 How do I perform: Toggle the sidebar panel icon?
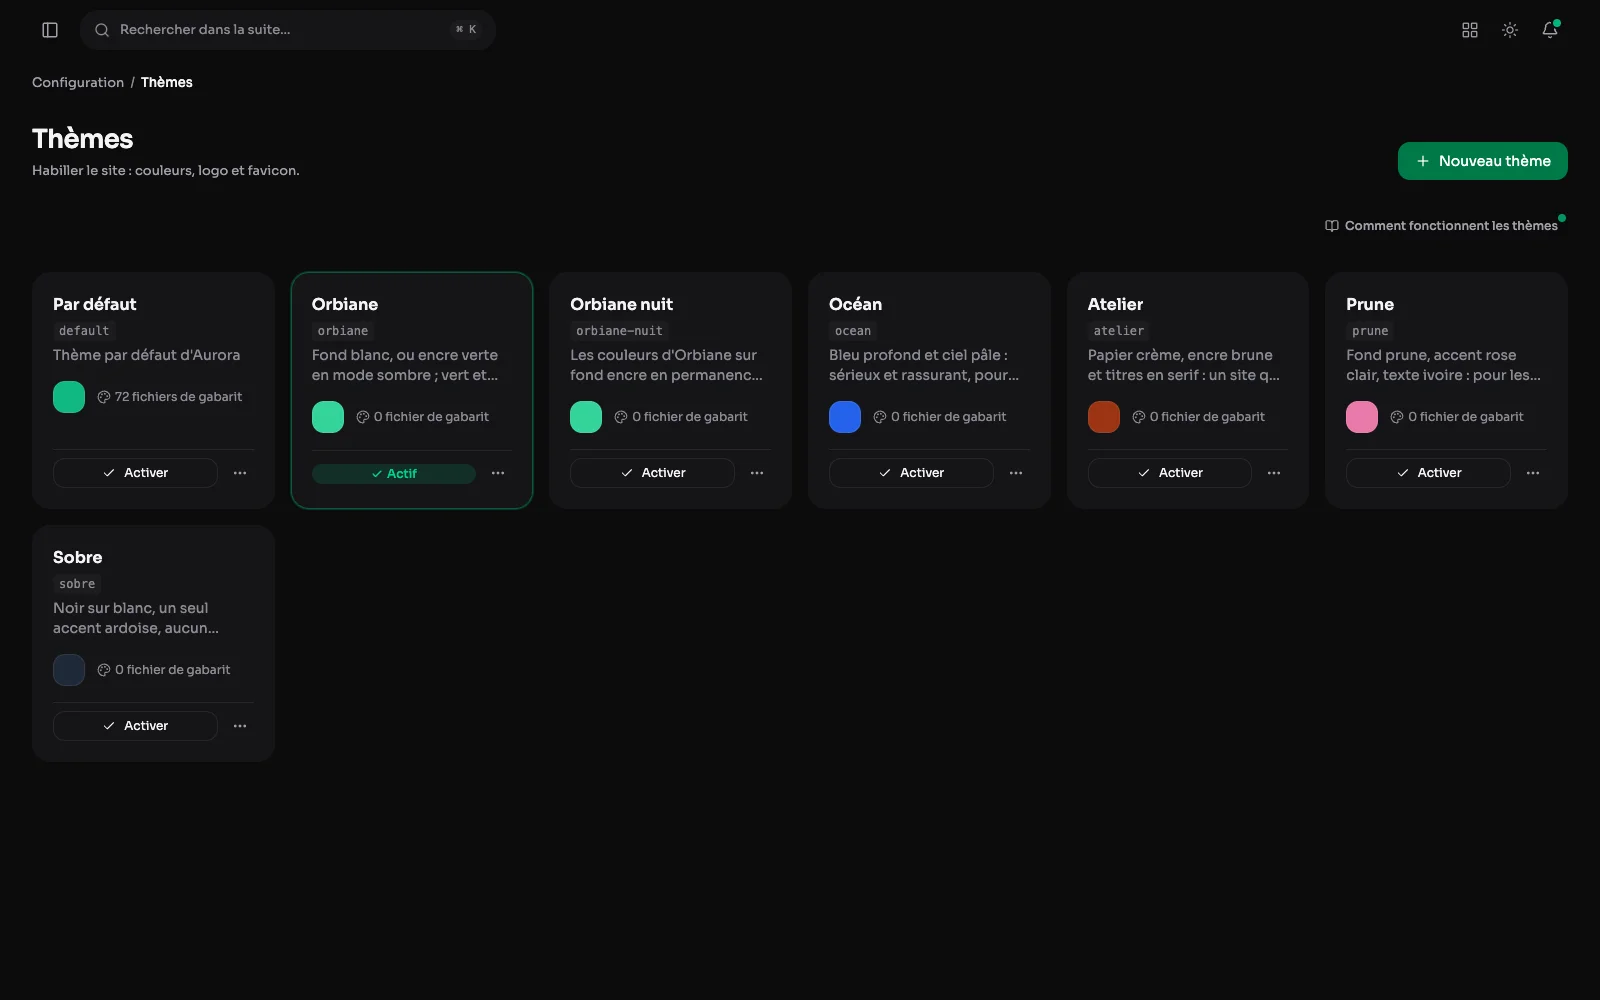point(50,30)
